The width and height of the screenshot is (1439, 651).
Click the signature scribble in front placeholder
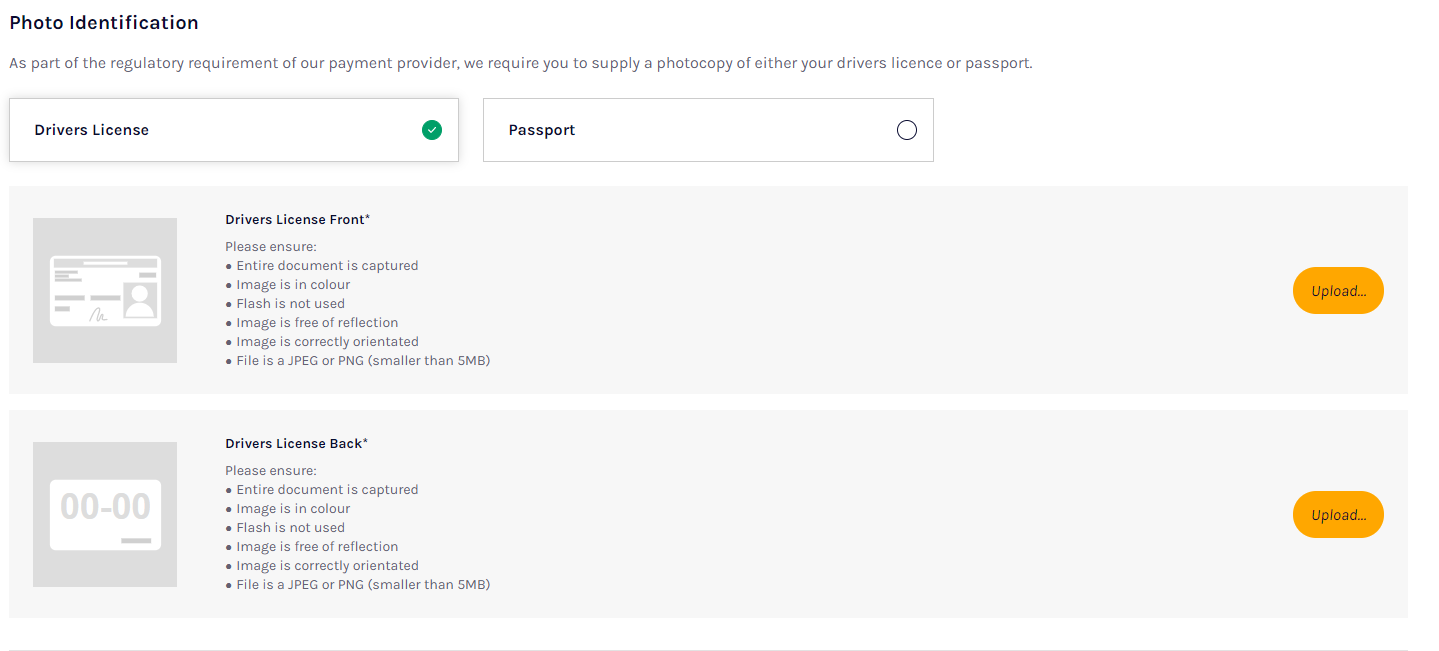click(x=99, y=314)
